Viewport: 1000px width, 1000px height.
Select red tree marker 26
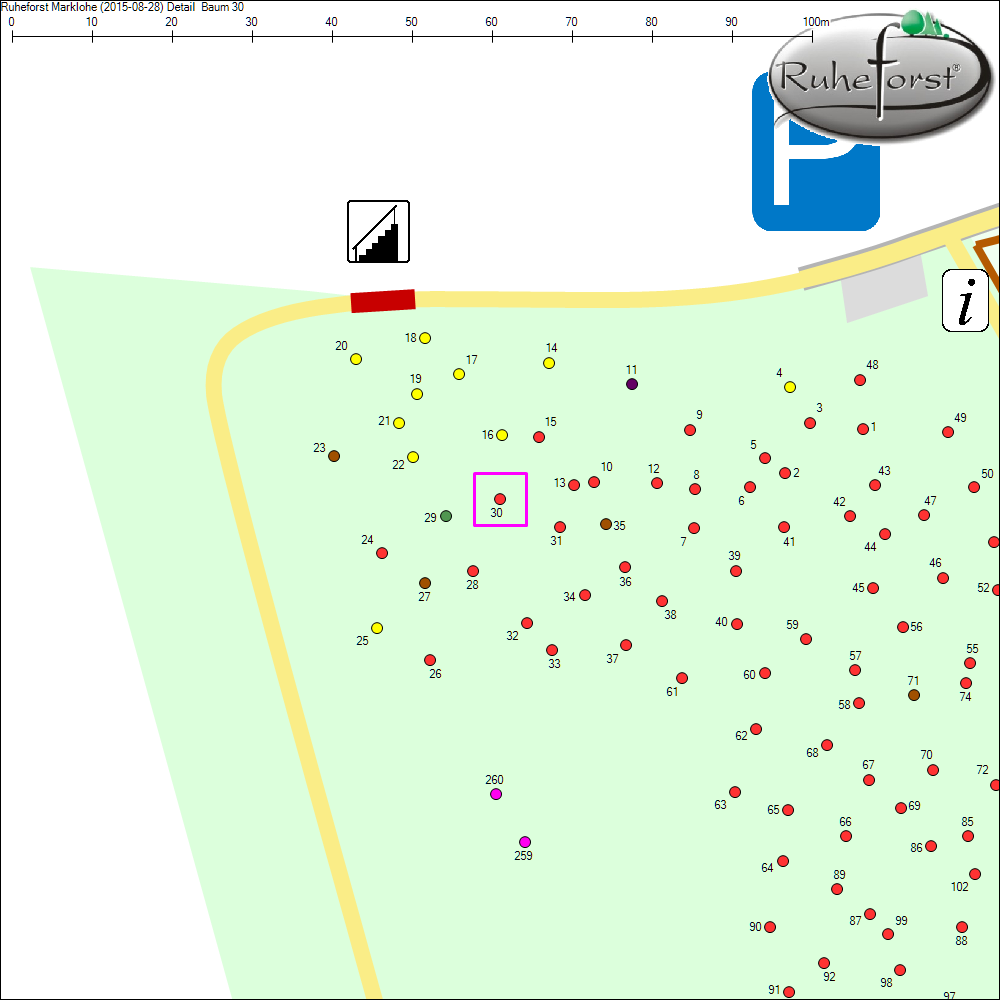[430, 660]
